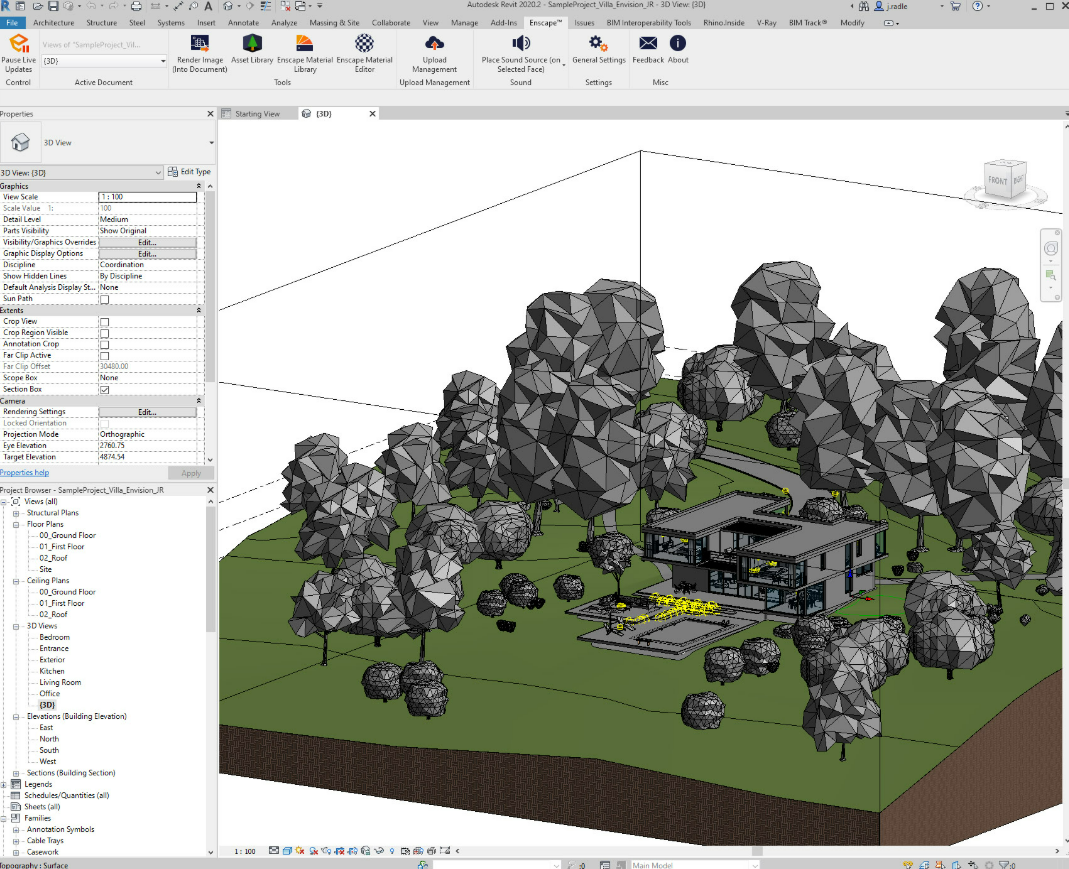This screenshot has height=869, width=1069.
Task: Open the Architecture ribbon tab
Action: coord(53,22)
